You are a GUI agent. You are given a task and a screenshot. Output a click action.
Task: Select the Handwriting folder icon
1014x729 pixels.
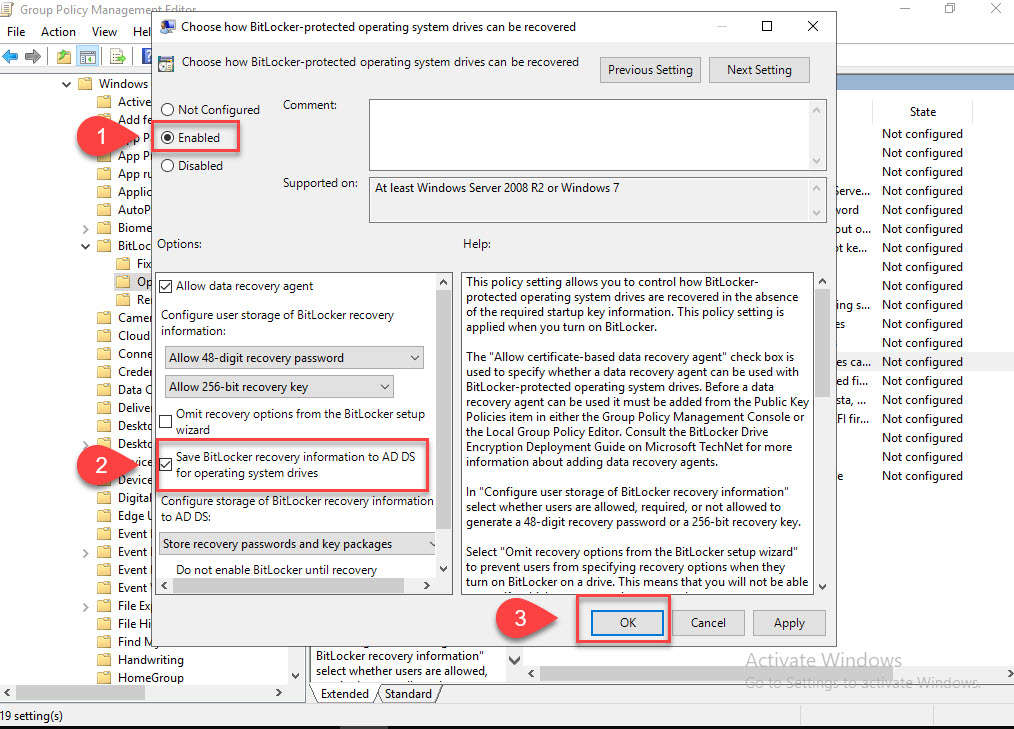(104, 660)
